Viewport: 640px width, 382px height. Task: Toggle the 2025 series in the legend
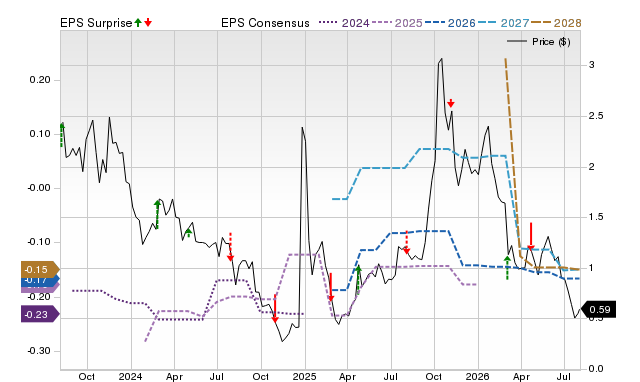click(397, 23)
